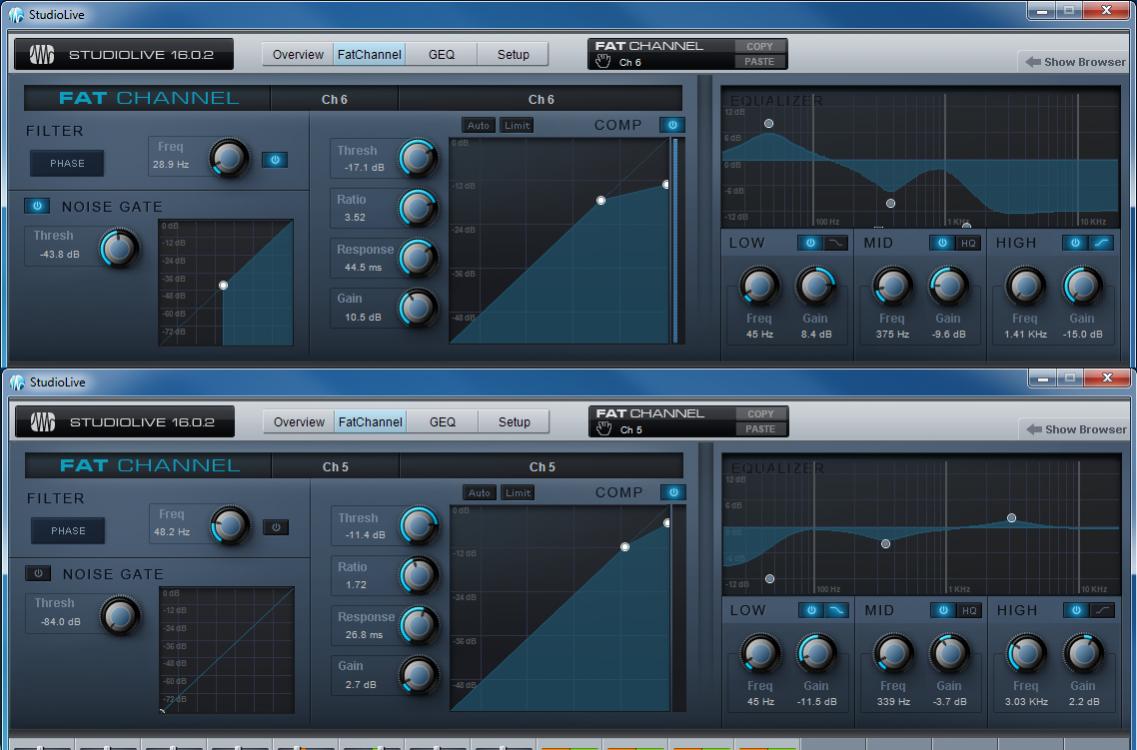
Task: Paste Fat Channel settings onto Ch 6
Action: point(759,62)
